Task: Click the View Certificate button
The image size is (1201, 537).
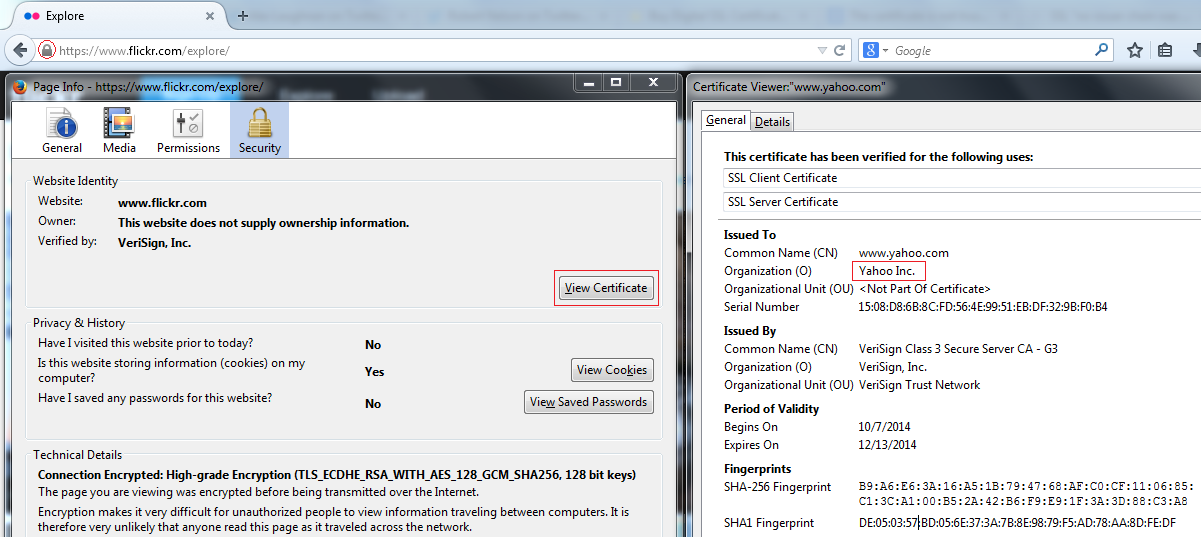Action: click(606, 288)
